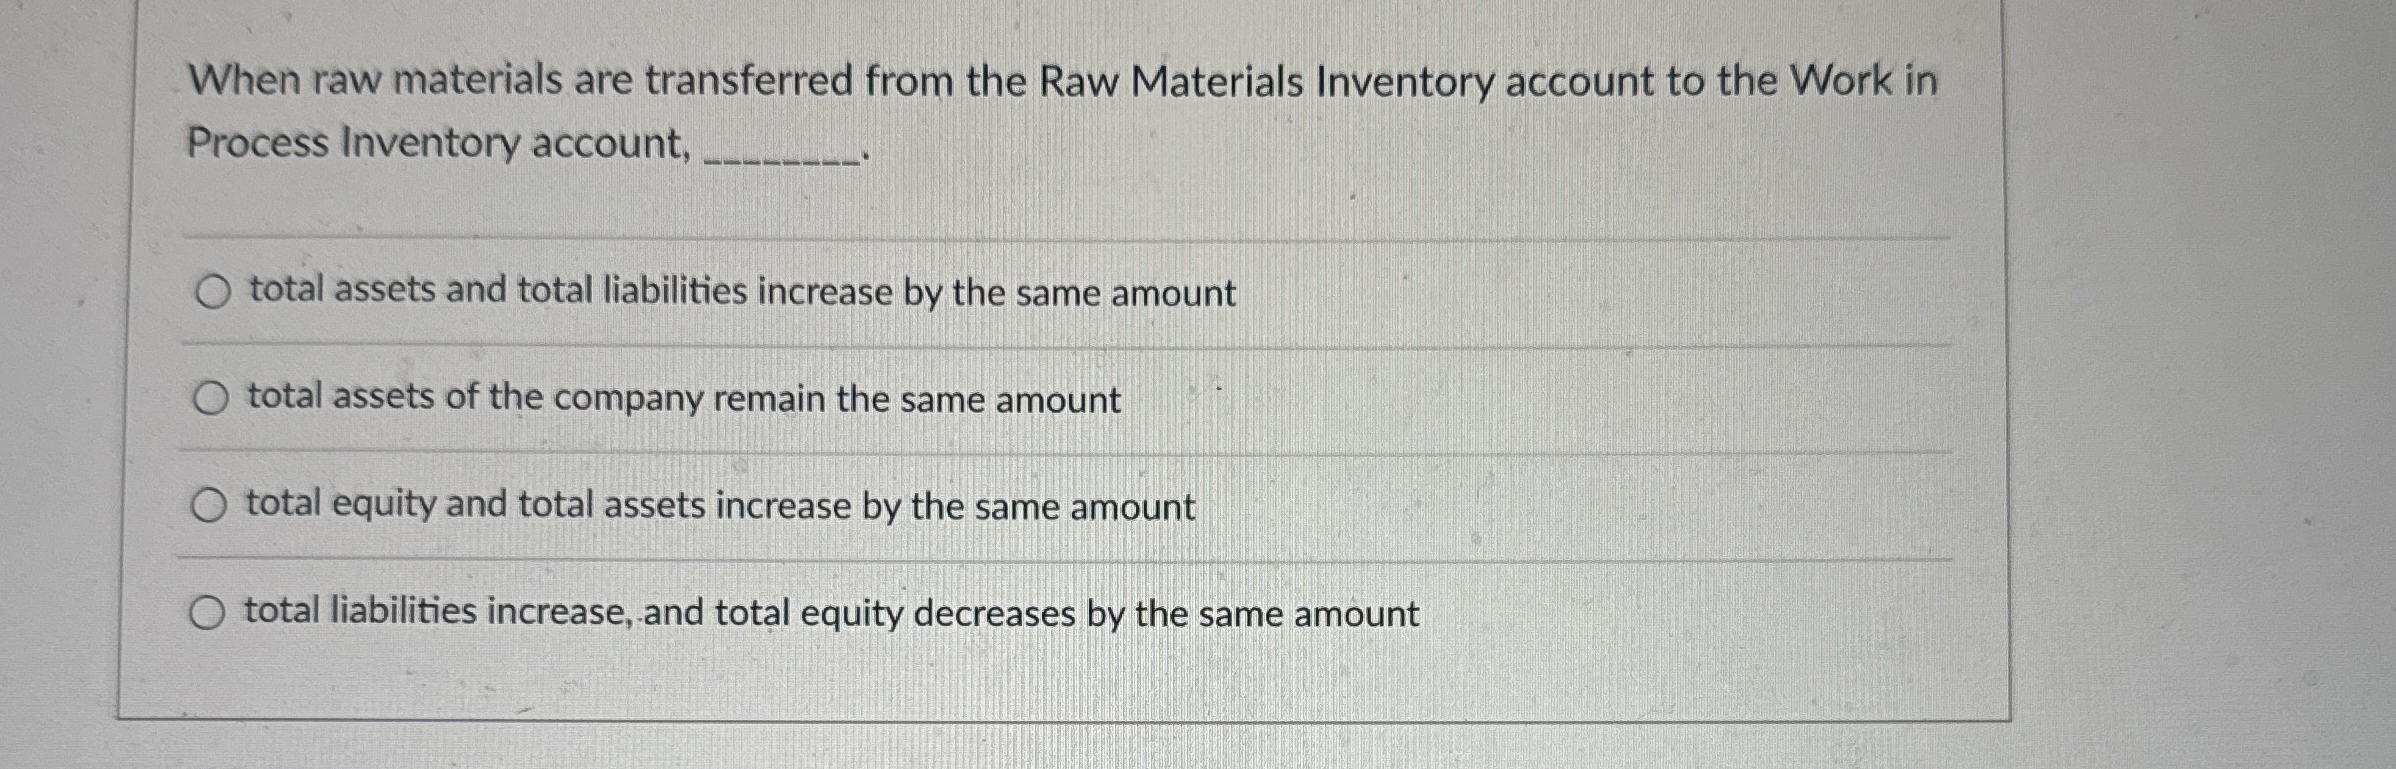This screenshot has height=769, width=2396.
Task: Select 'total liabilities increase, and total equity decreases' option
Action: (x=209, y=613)
